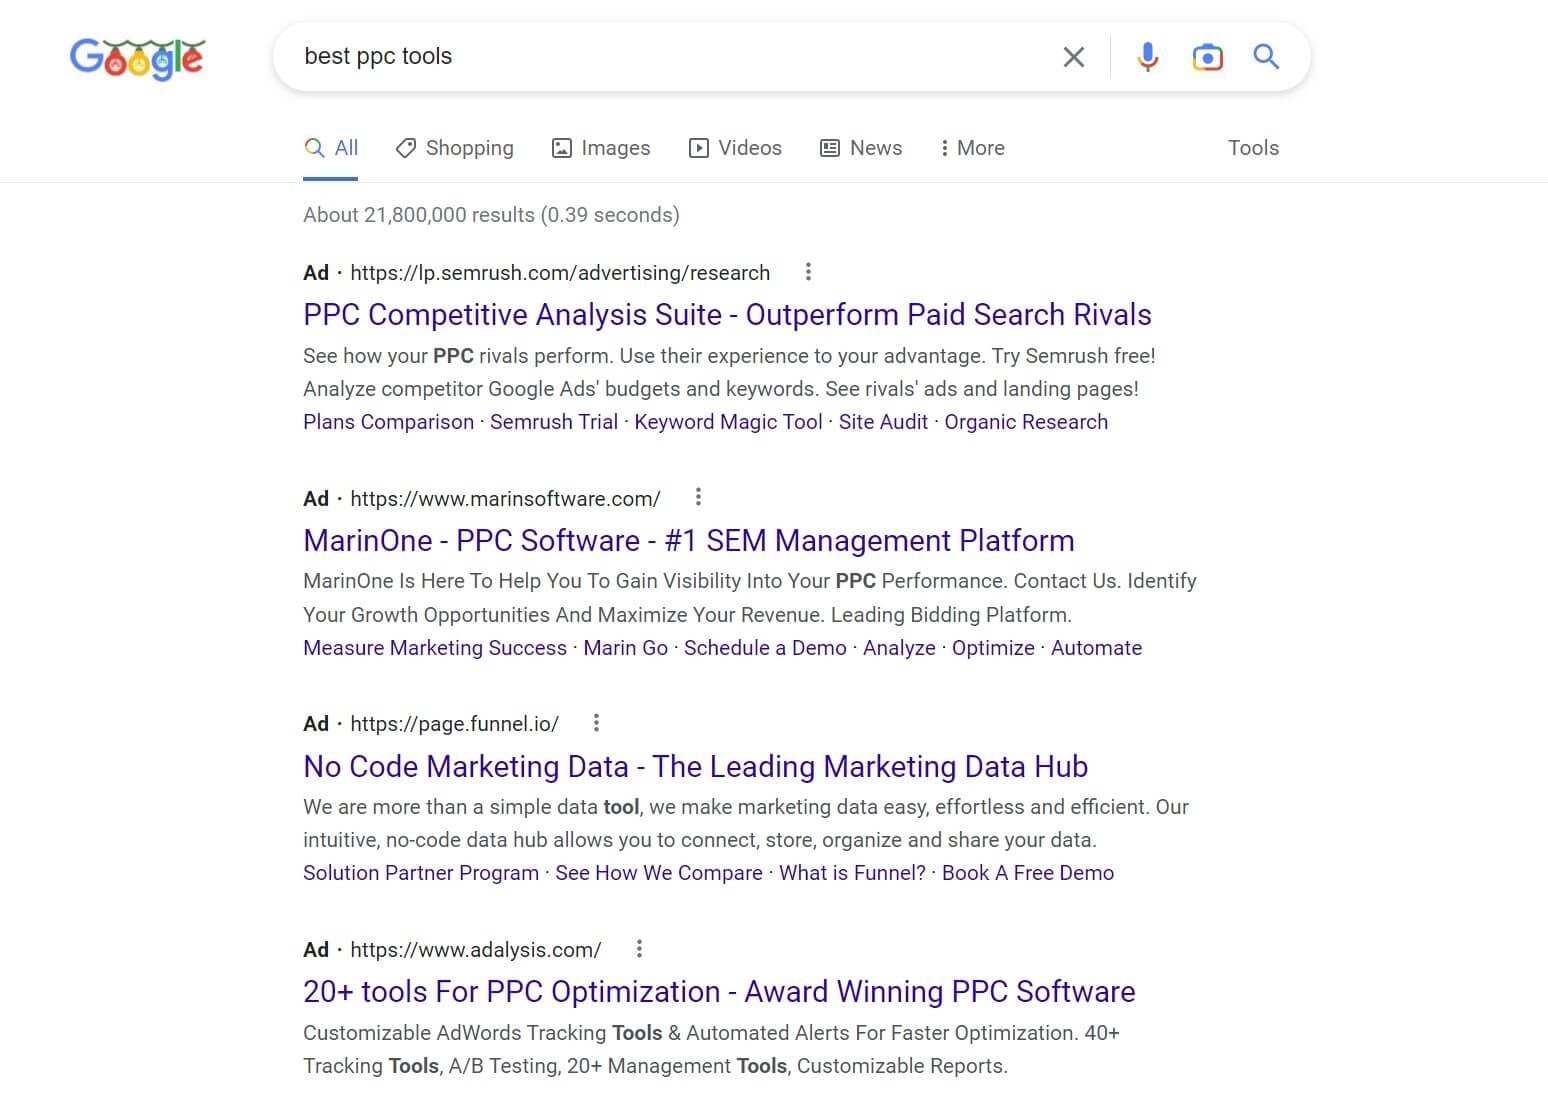The width and height of the screenshot is (1548, 1111).
Task: Click the page.funnel.io ad URL
Action: point(454,724)
